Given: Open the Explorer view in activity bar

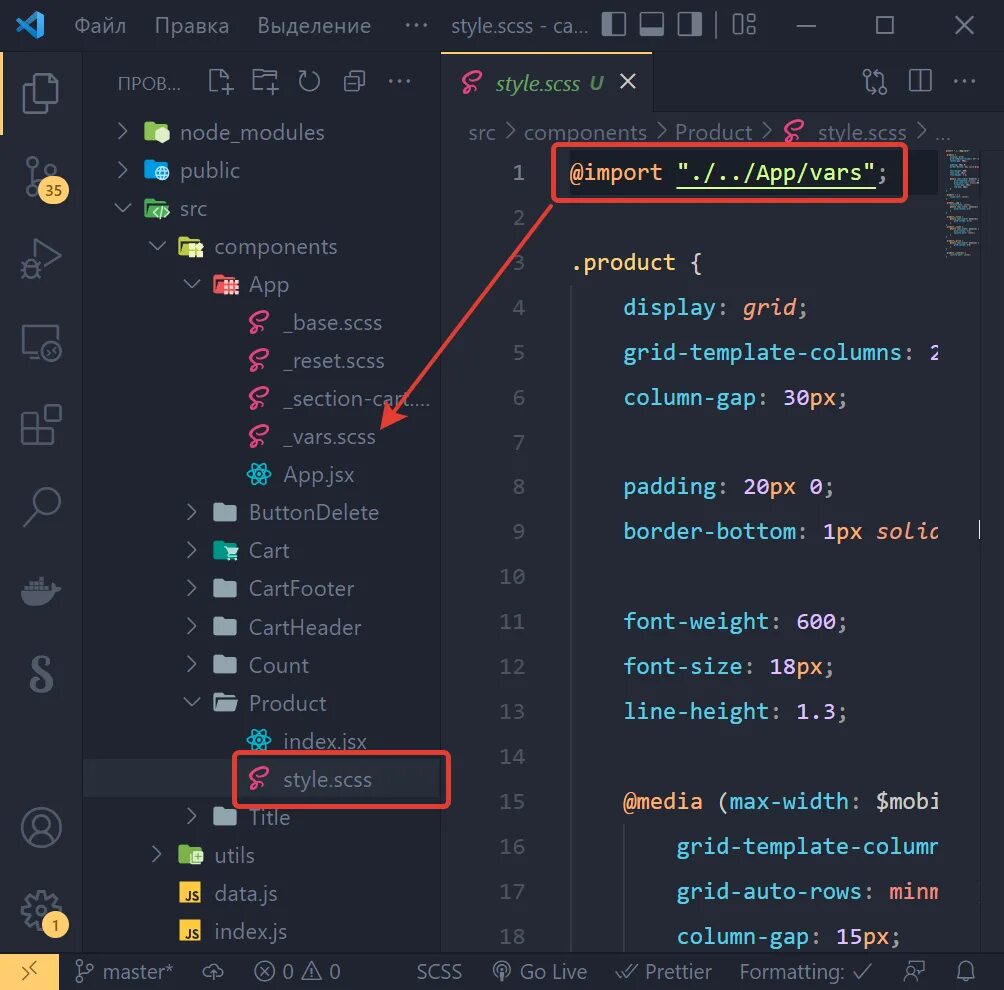Looking at the screenshot, I should coord(40,93).
